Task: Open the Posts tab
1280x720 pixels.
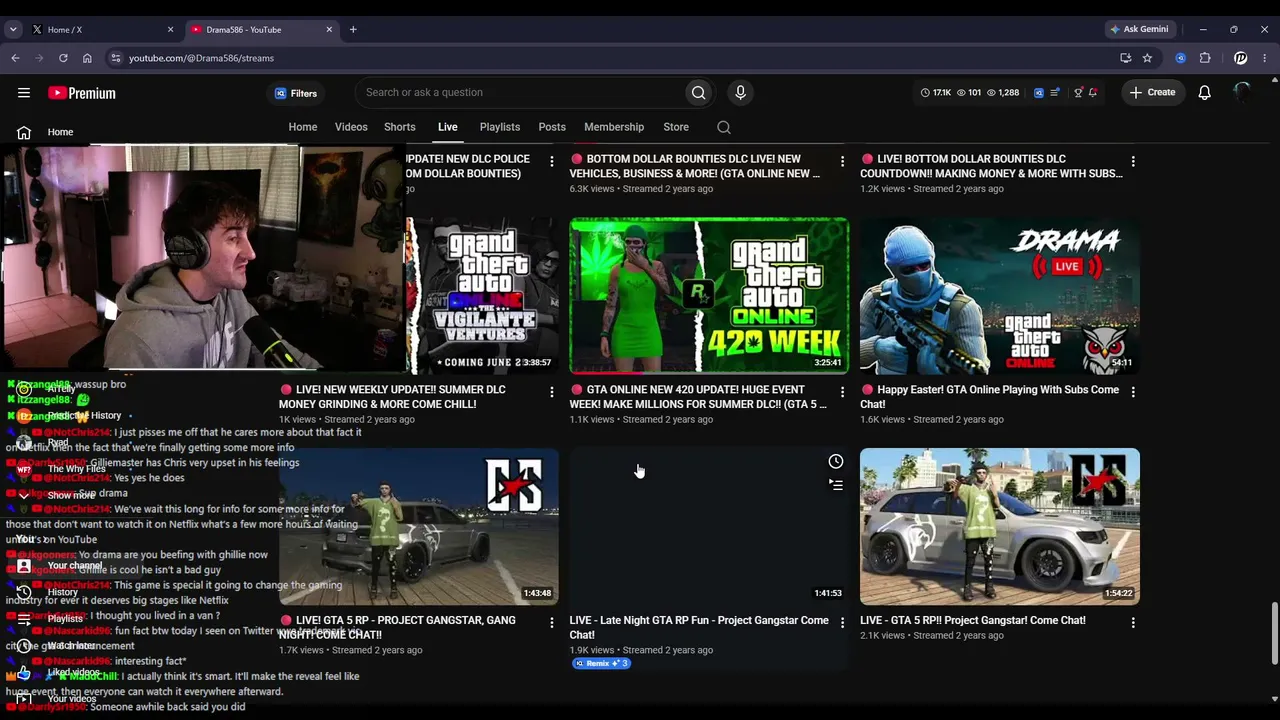Action: 552,127
